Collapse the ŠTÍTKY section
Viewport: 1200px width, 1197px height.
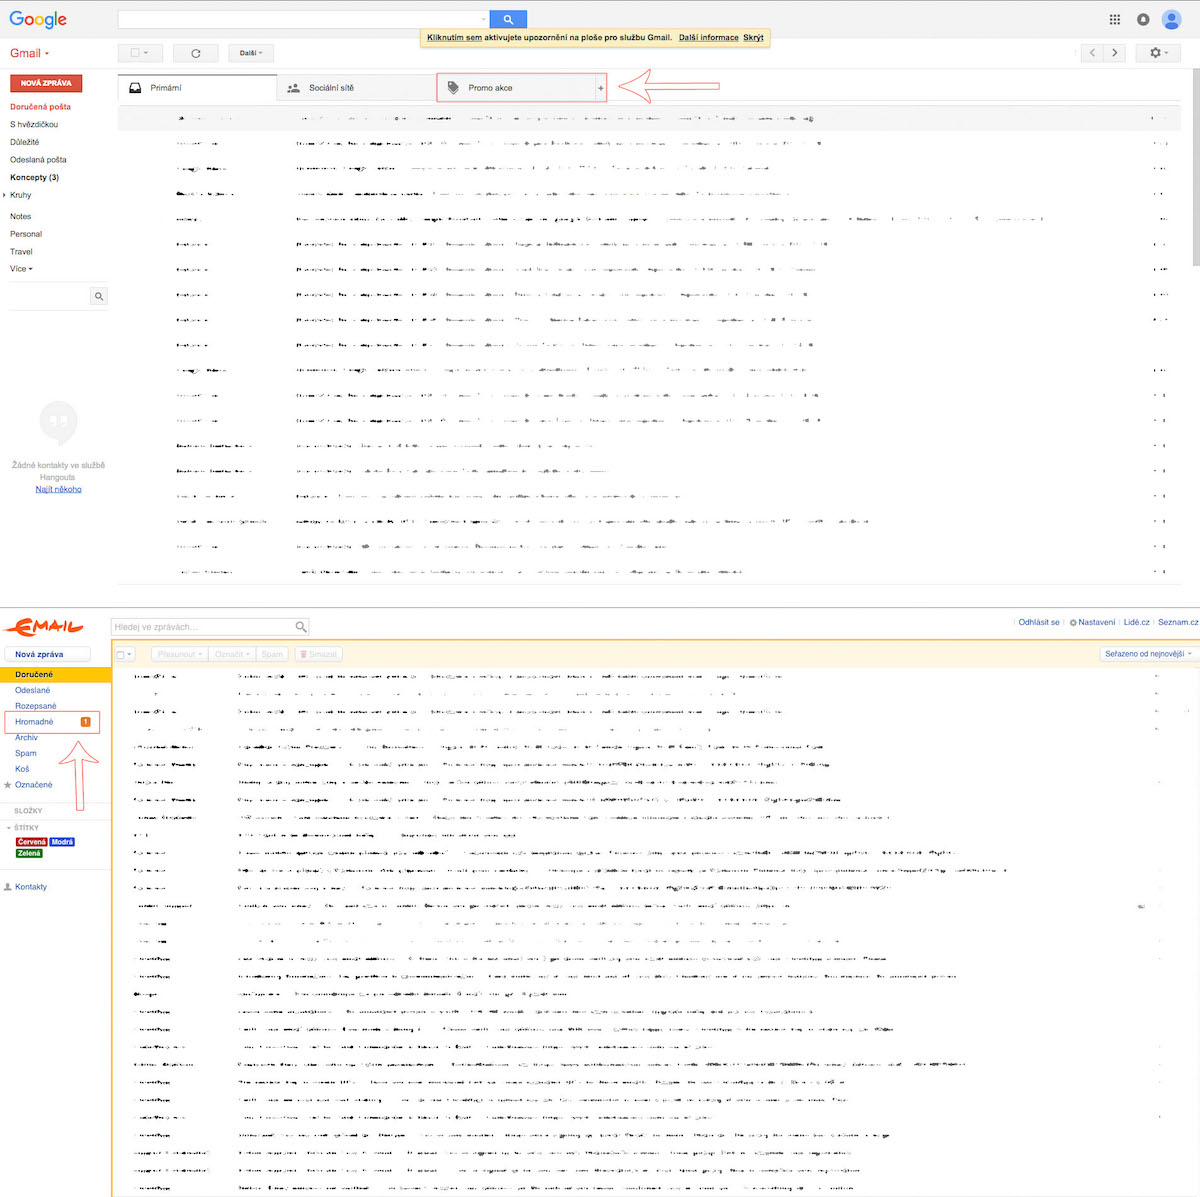pyautogui.click(x=9, y=828)
